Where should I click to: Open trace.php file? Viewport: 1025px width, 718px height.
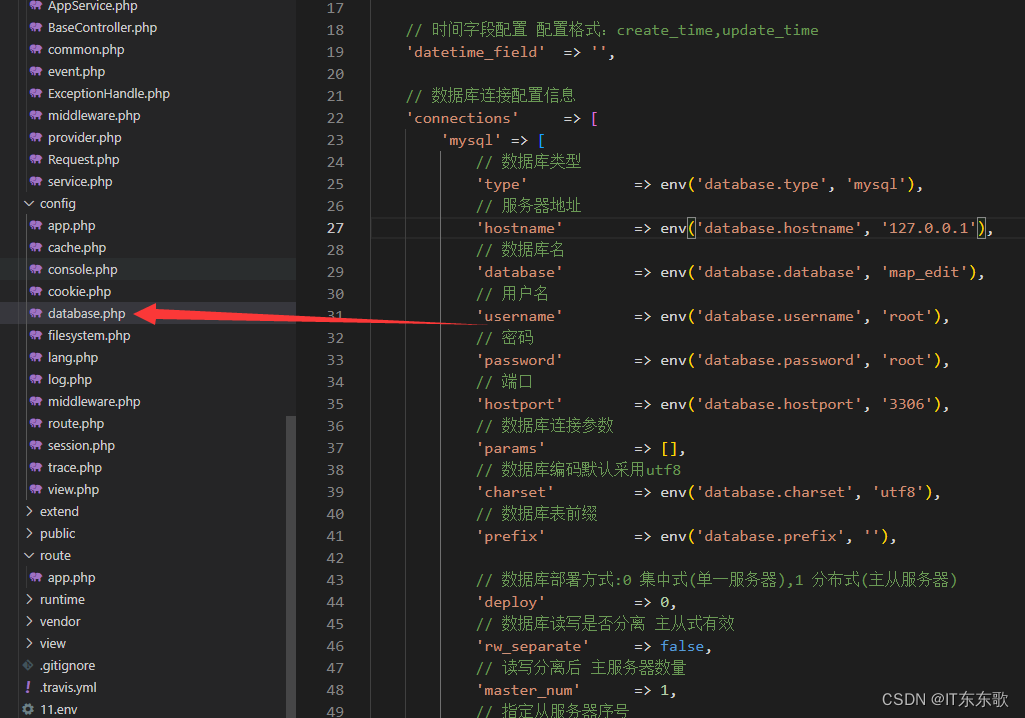[x=75, y=468]
